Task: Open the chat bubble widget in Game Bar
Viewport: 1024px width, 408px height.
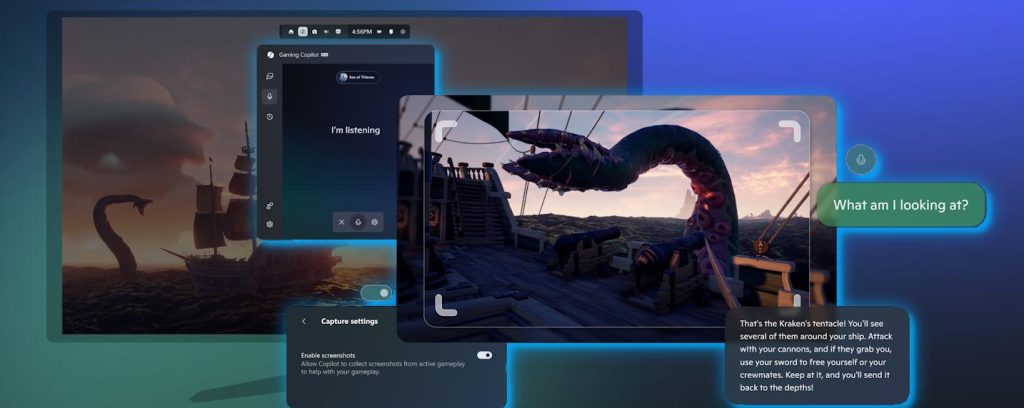Action: tap(338, 31)
